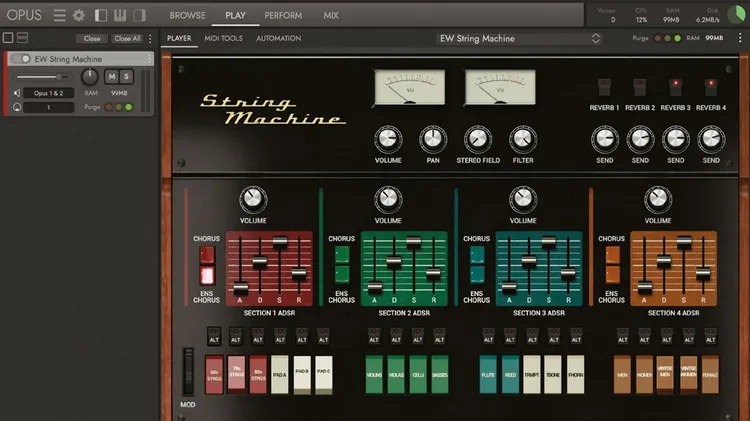Click the speaker output icon
This screenshot has height=421, width=750.
pyautogui.click(x=17, y=93)
